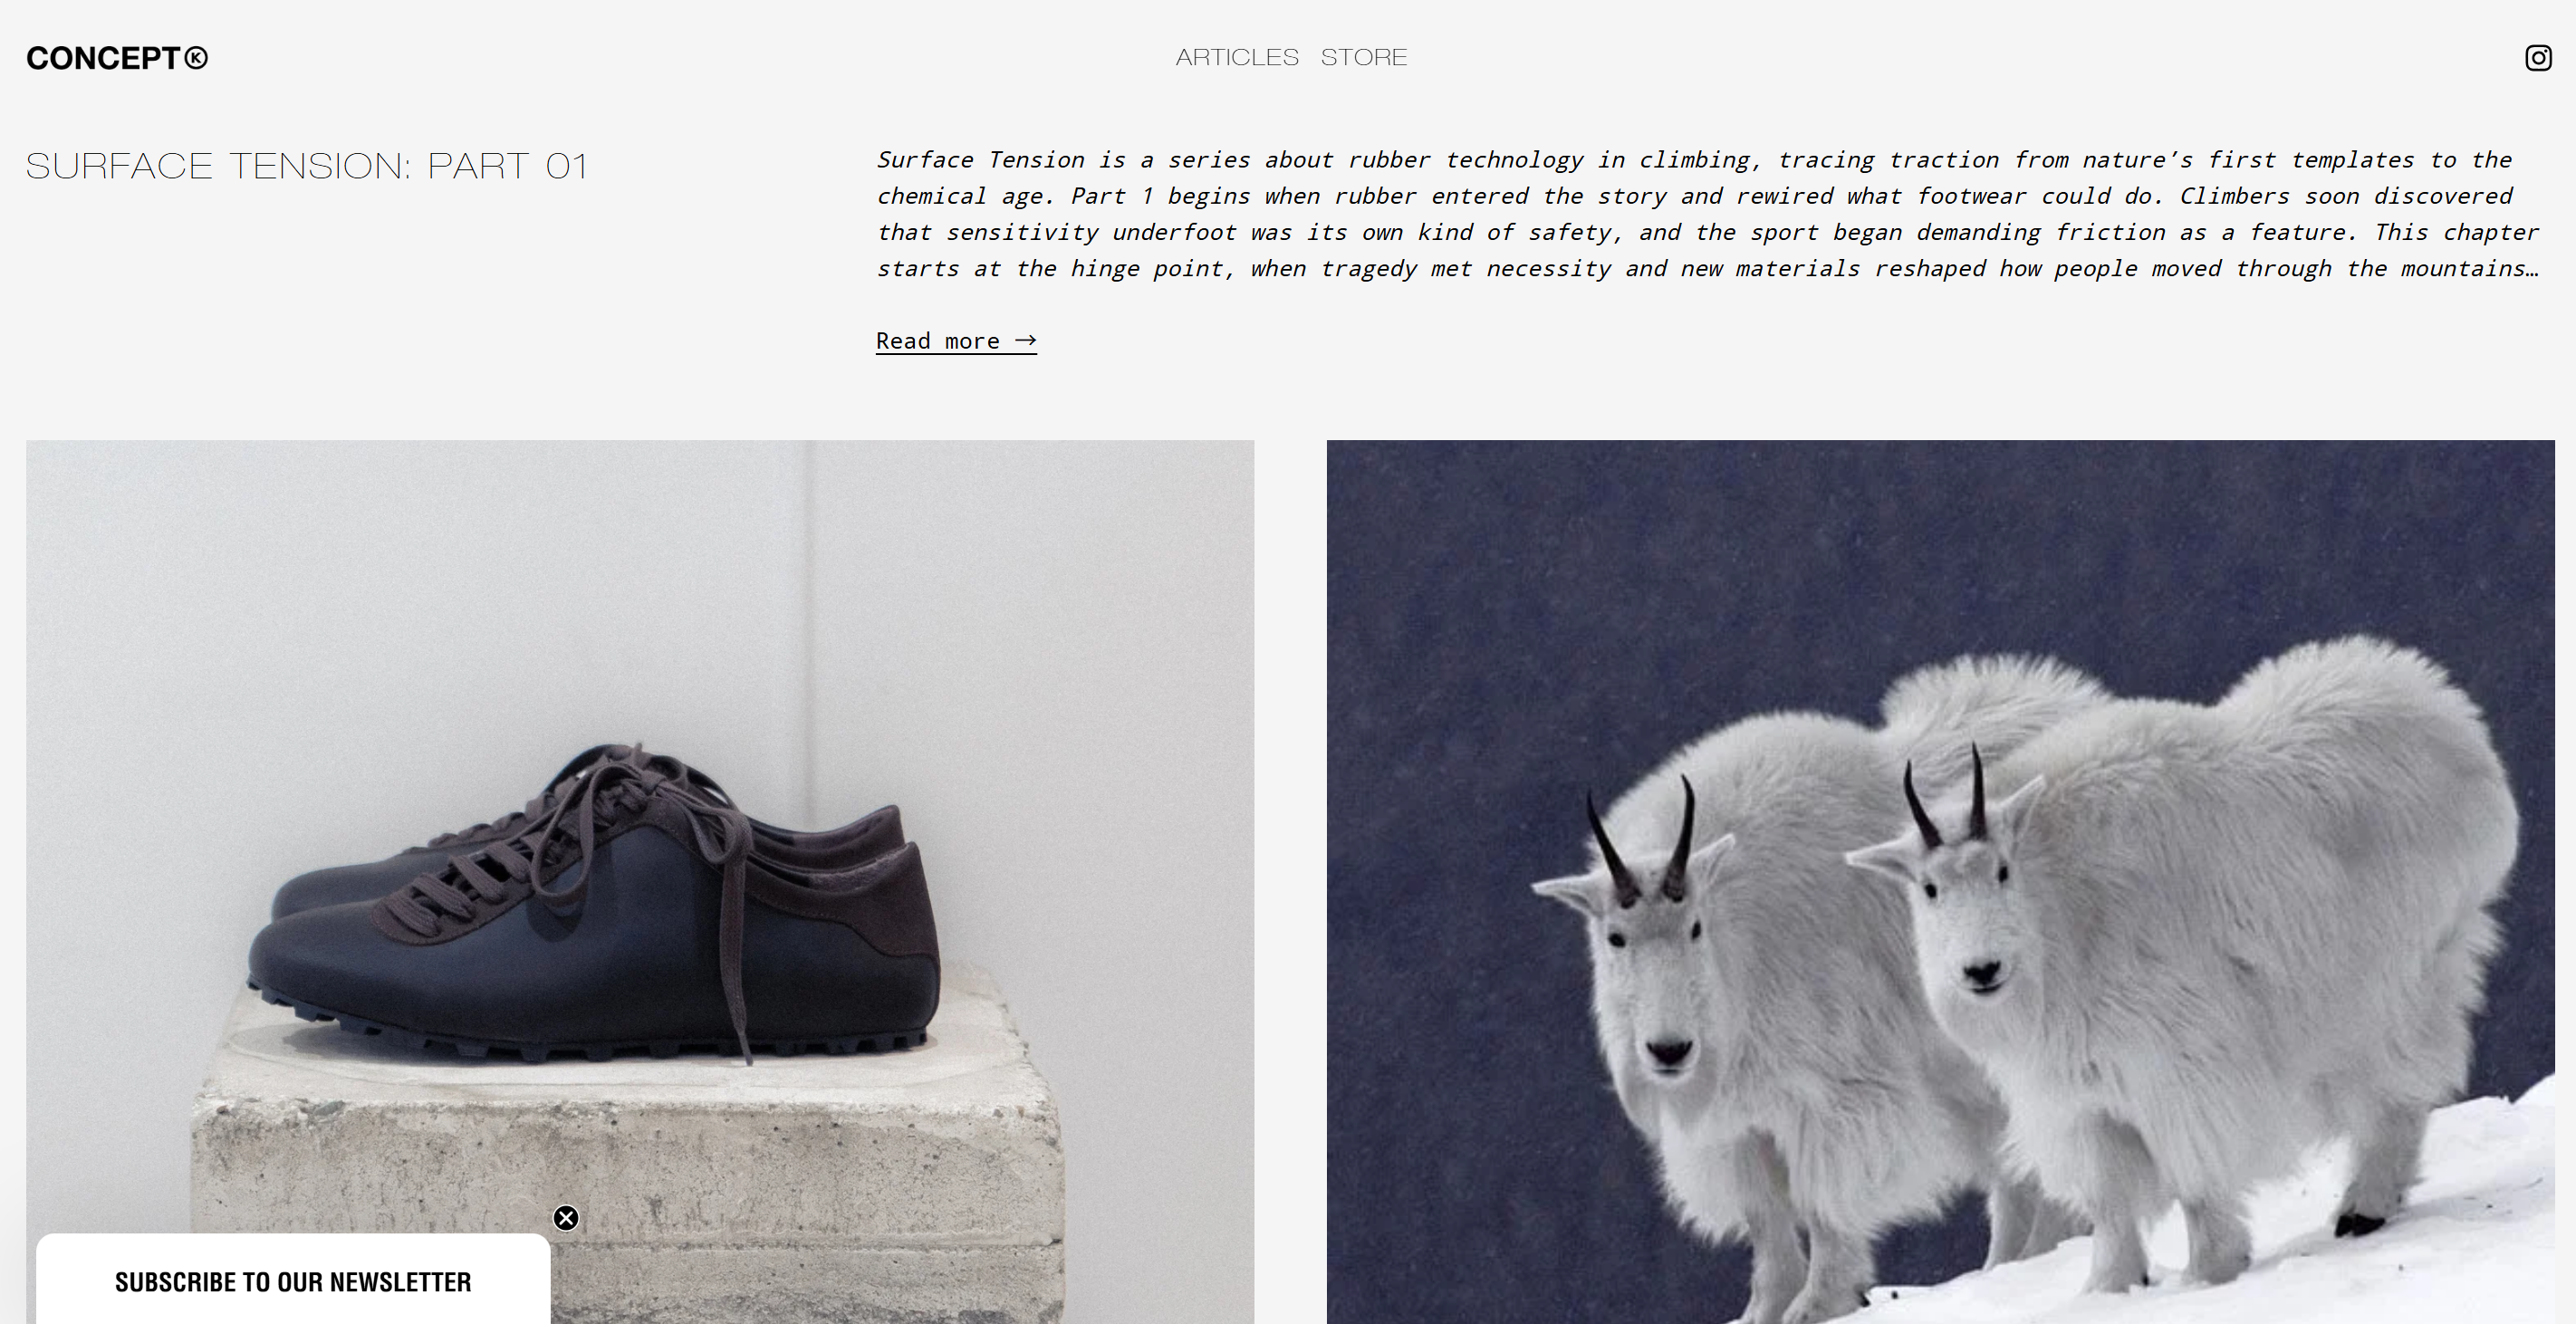The image size is (2576, 1324).
Task: View the black shoe photo
Action: click(x=640, y=882)
